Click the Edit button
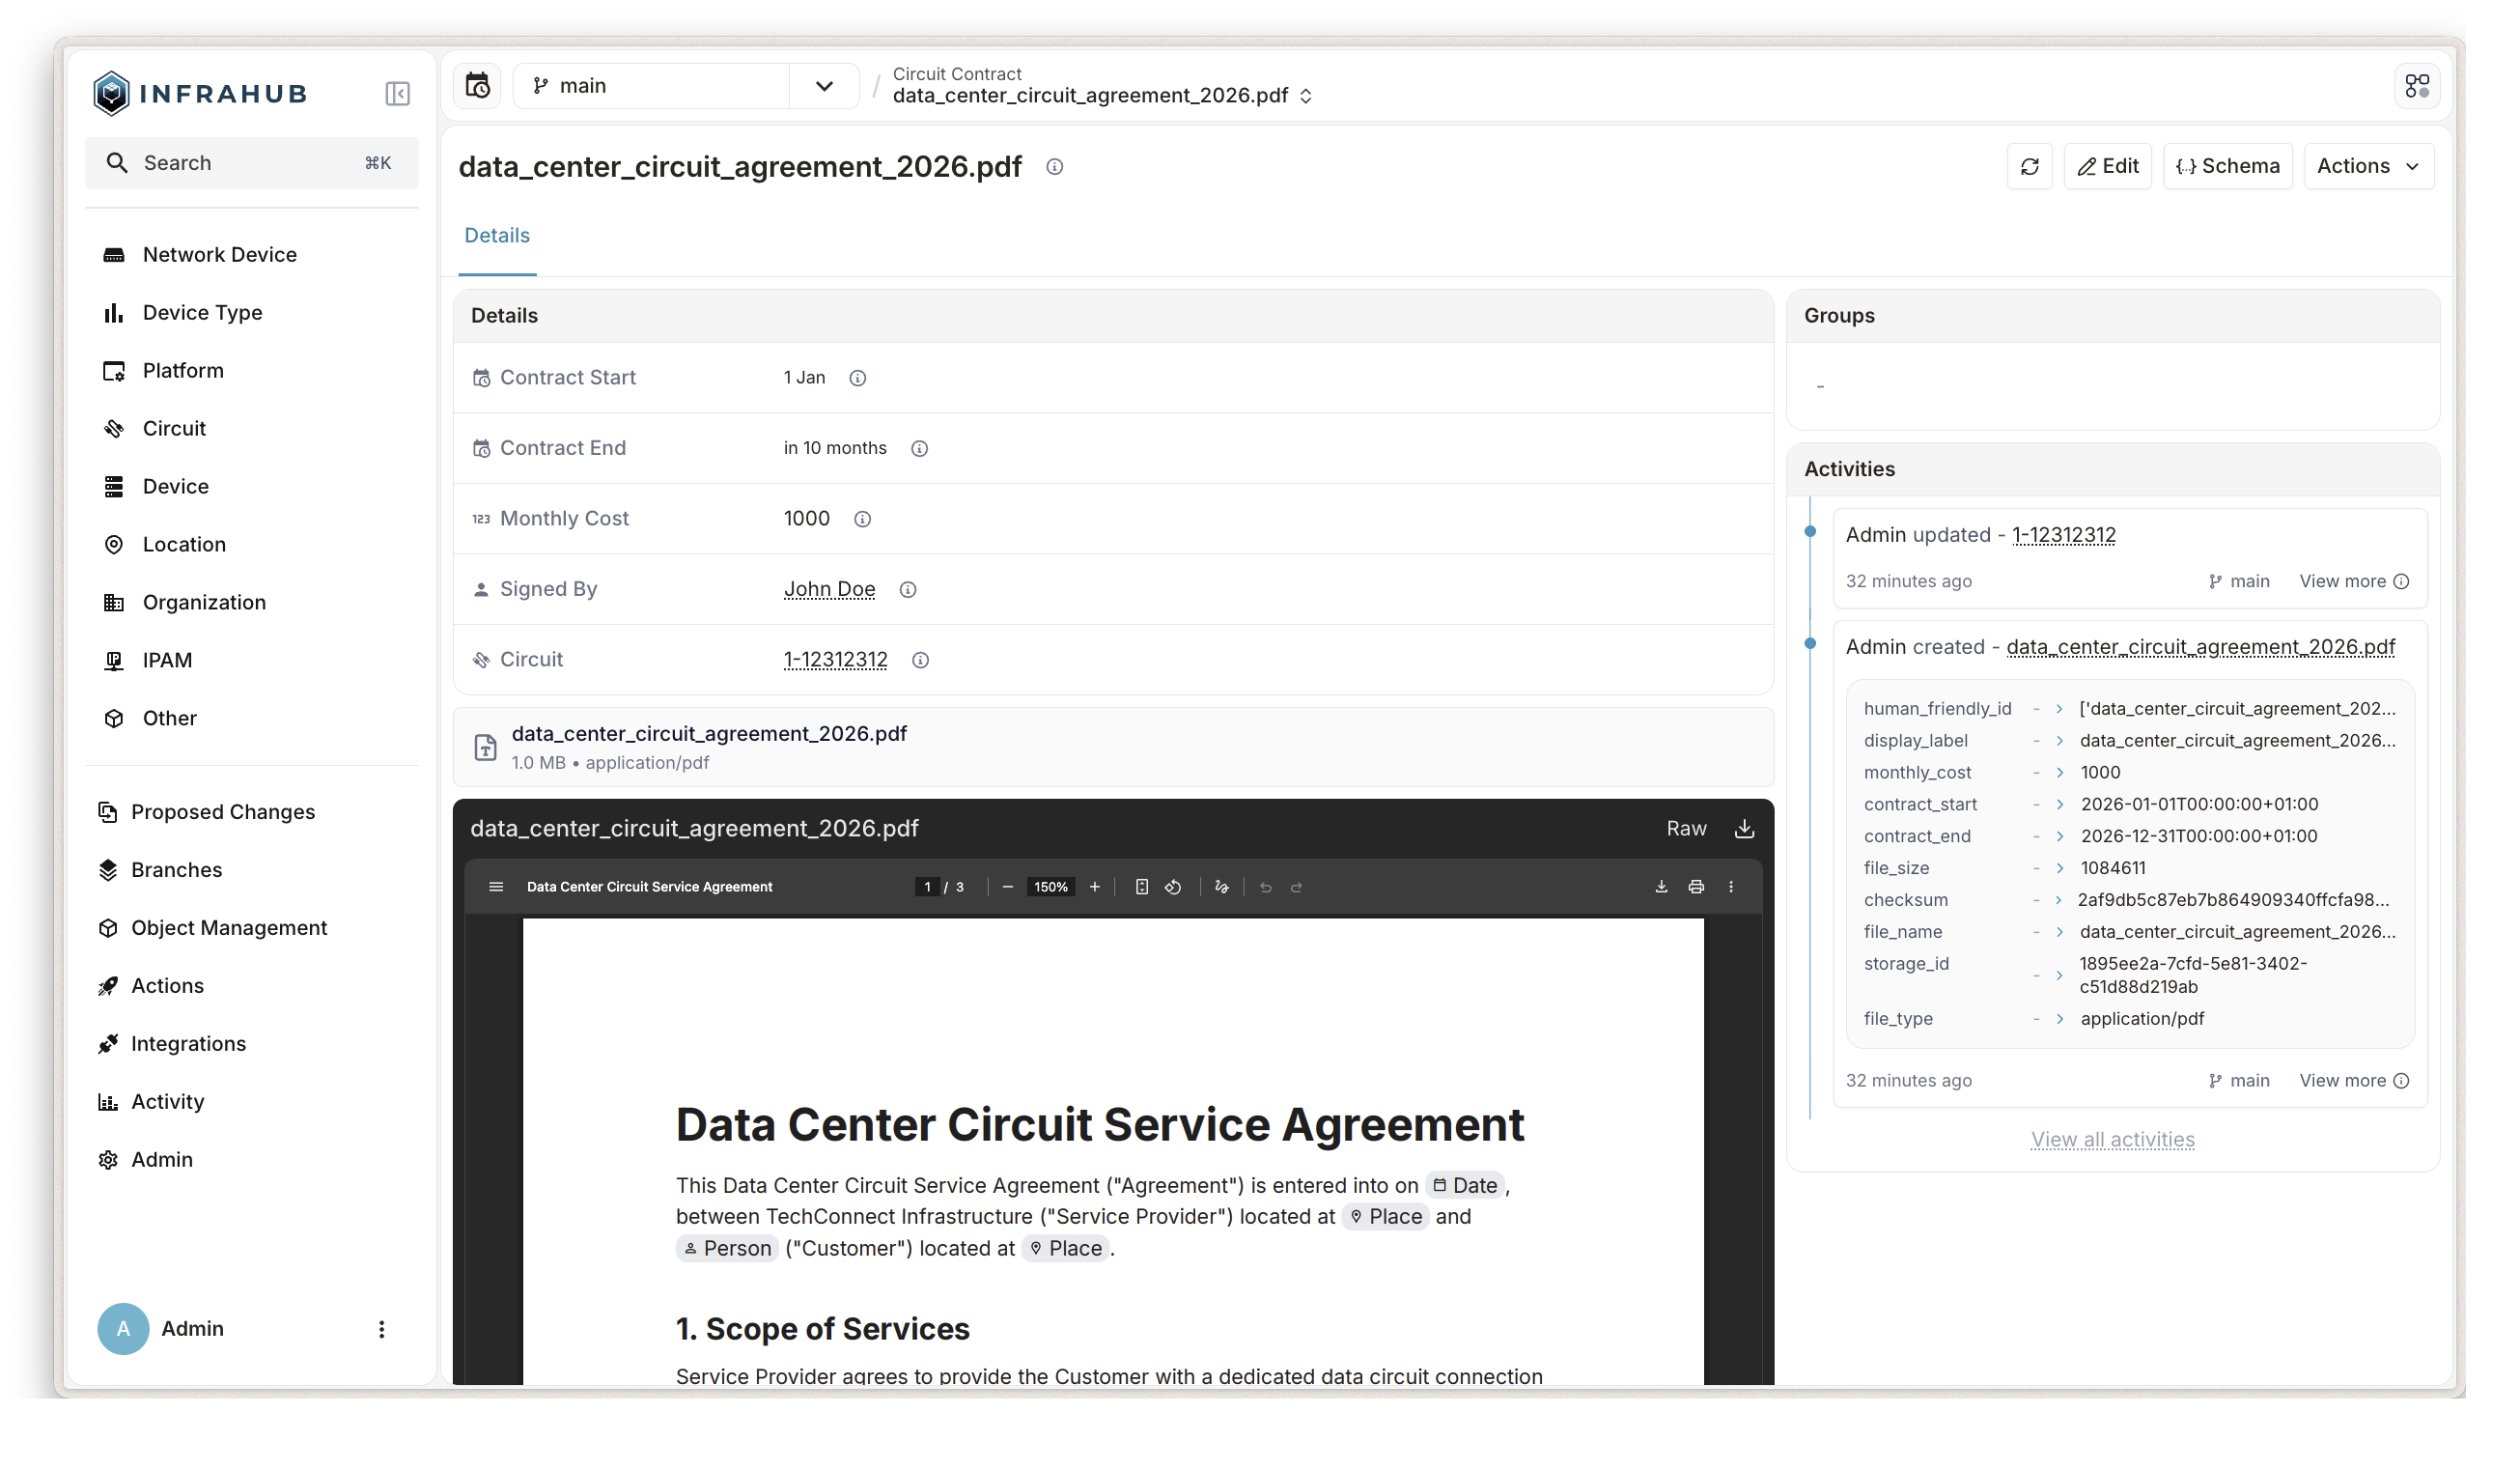The height and width of the screenshot is (1470, 2520). pos(2107,166)
